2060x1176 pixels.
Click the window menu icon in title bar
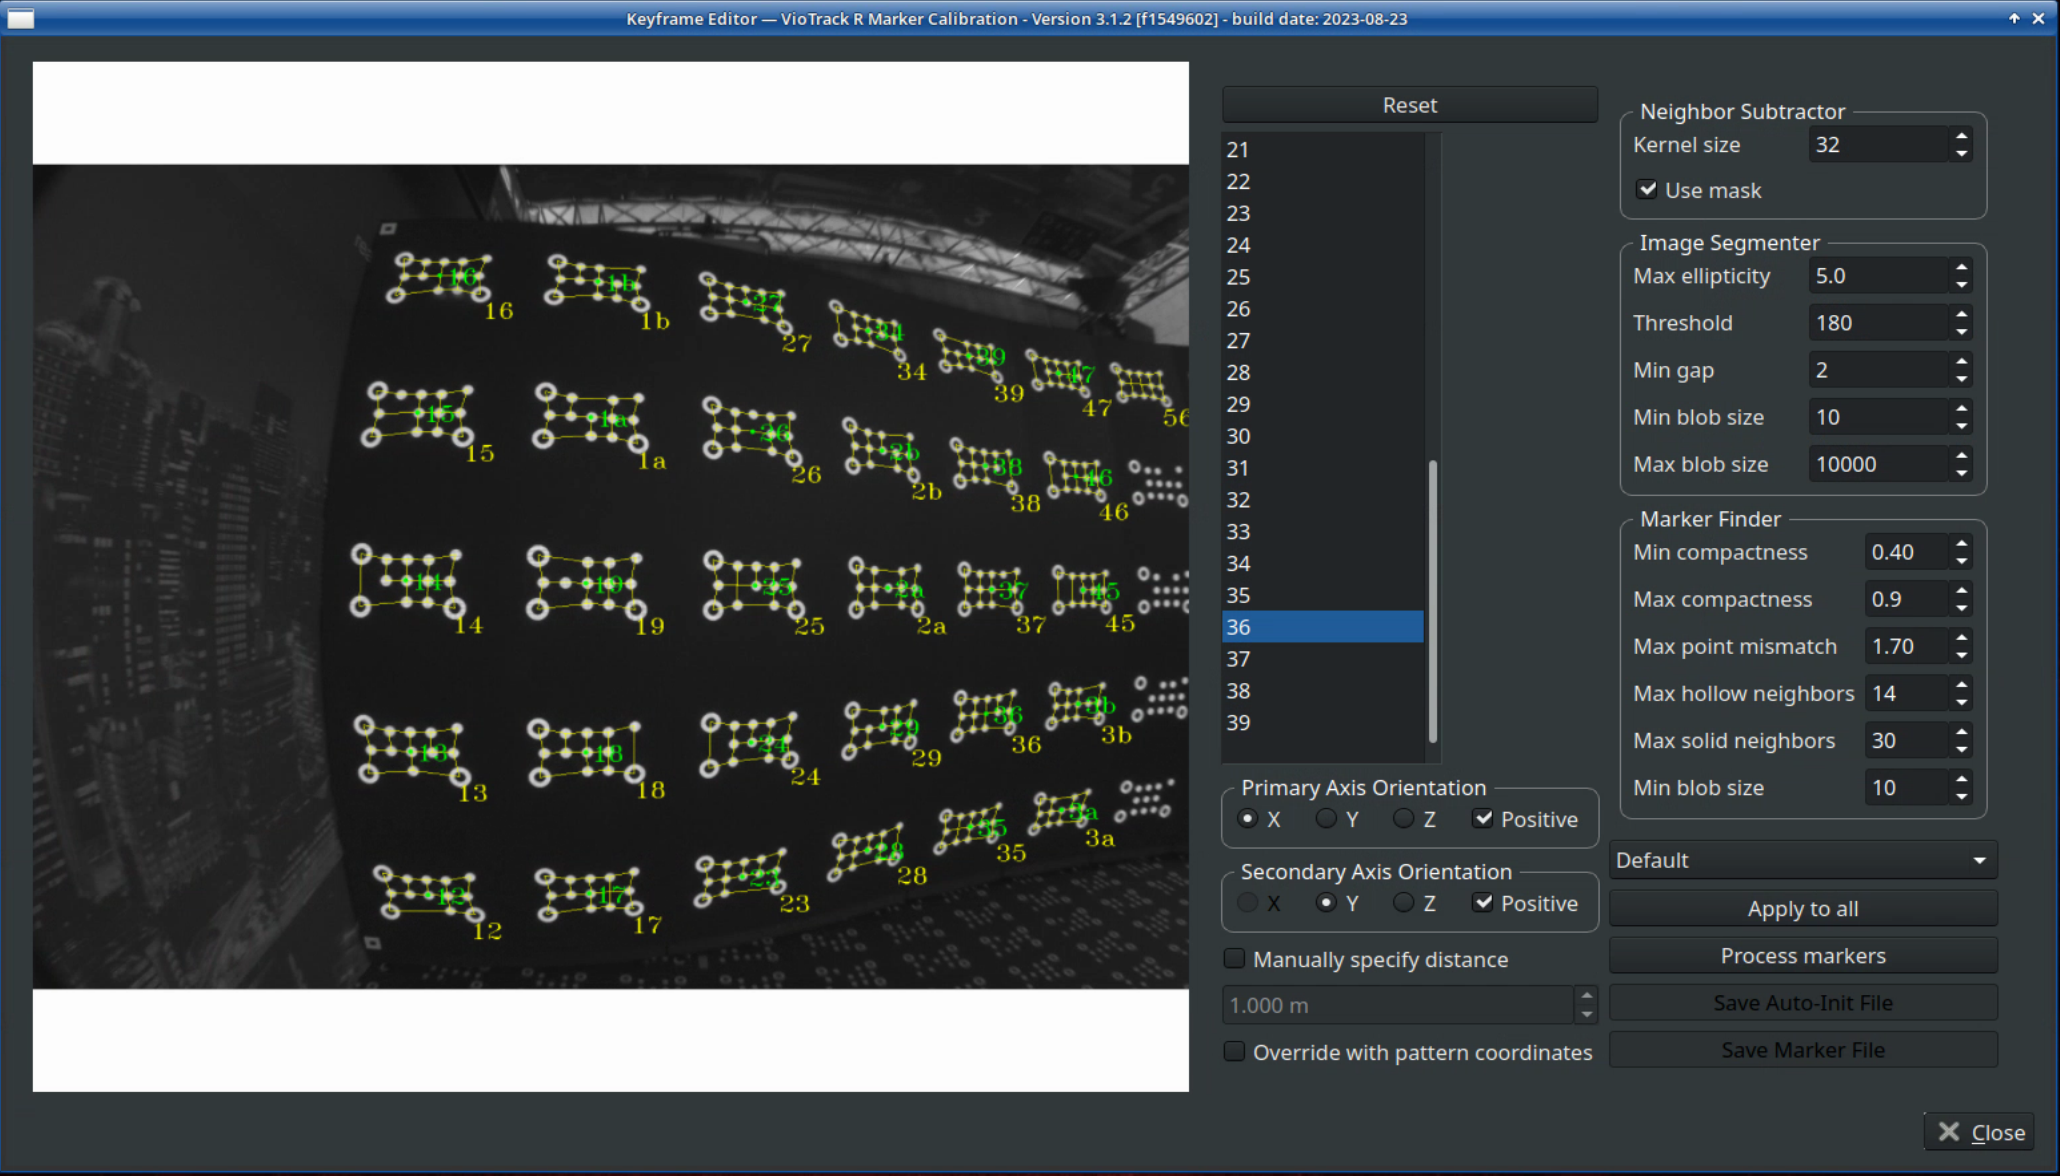pos(21,19)
